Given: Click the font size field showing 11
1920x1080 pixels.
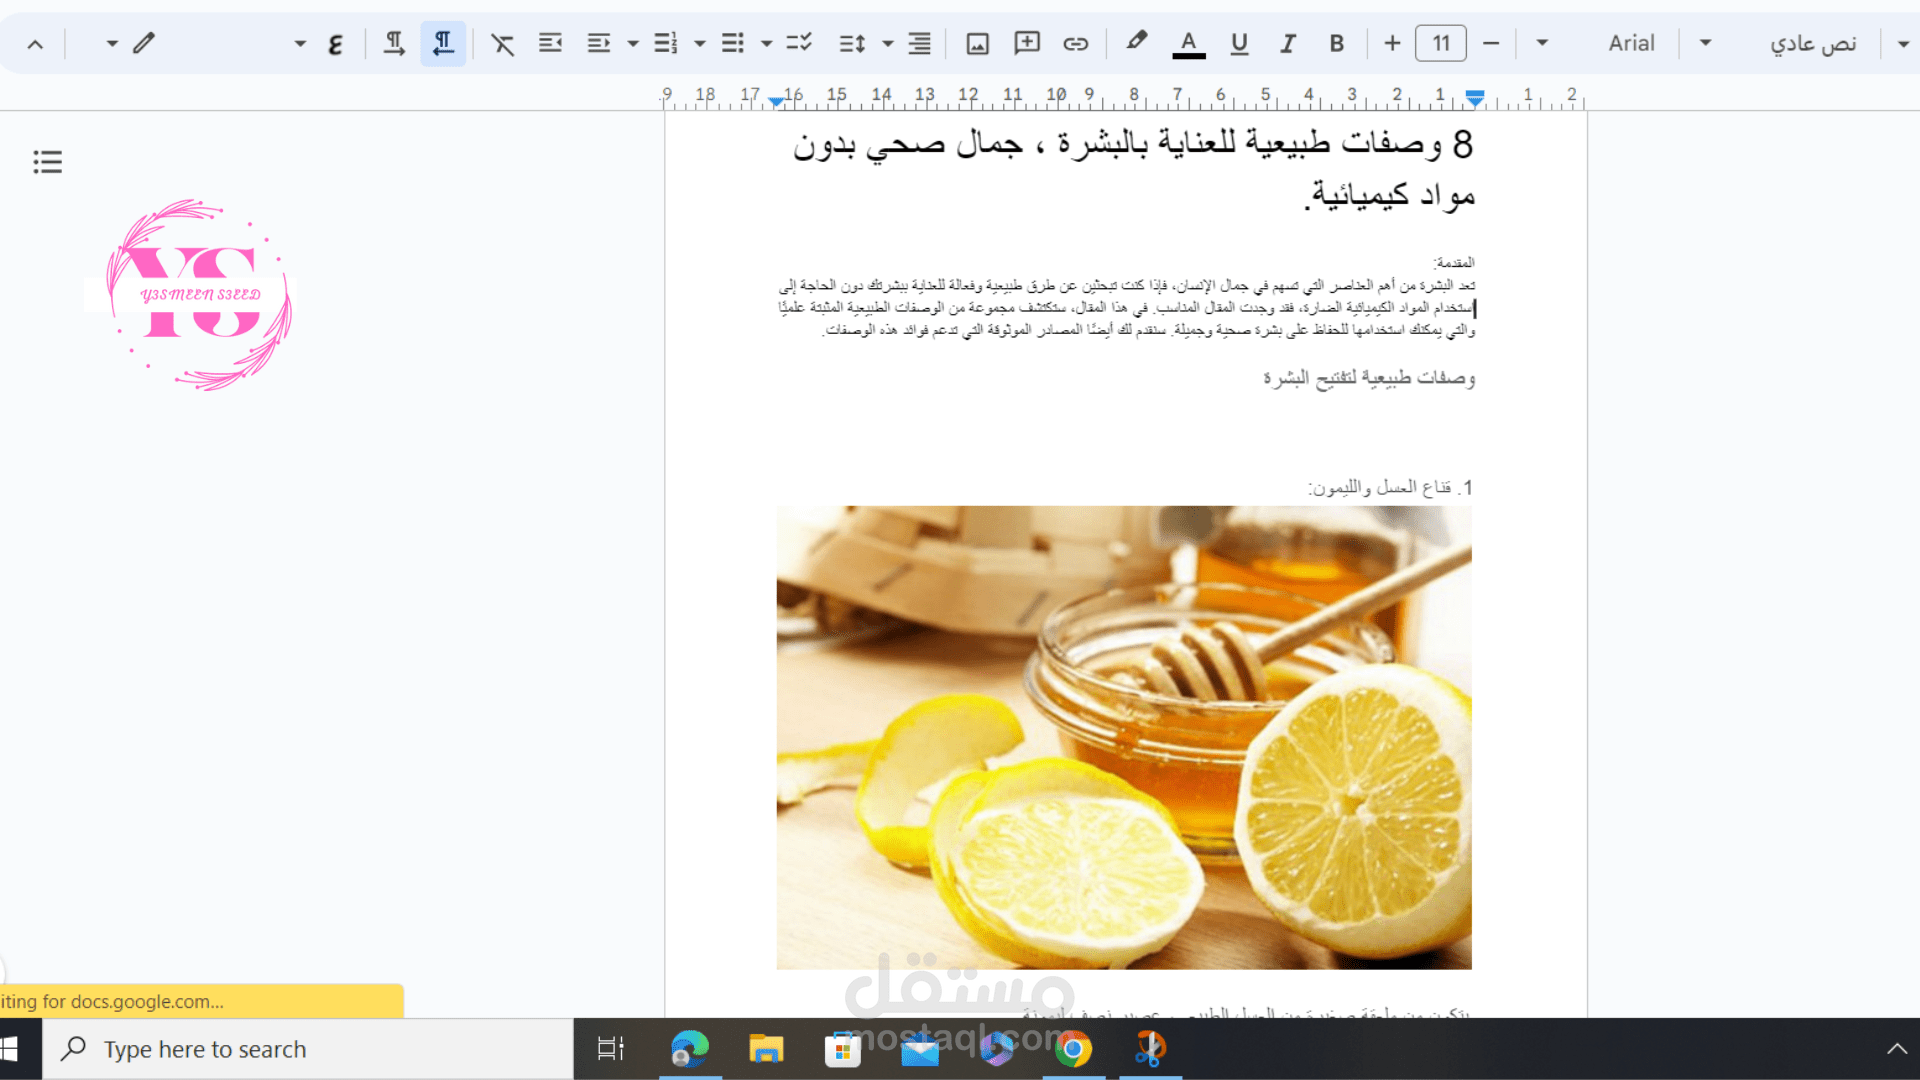Looking at the screenshot, I should [1441, 43].
